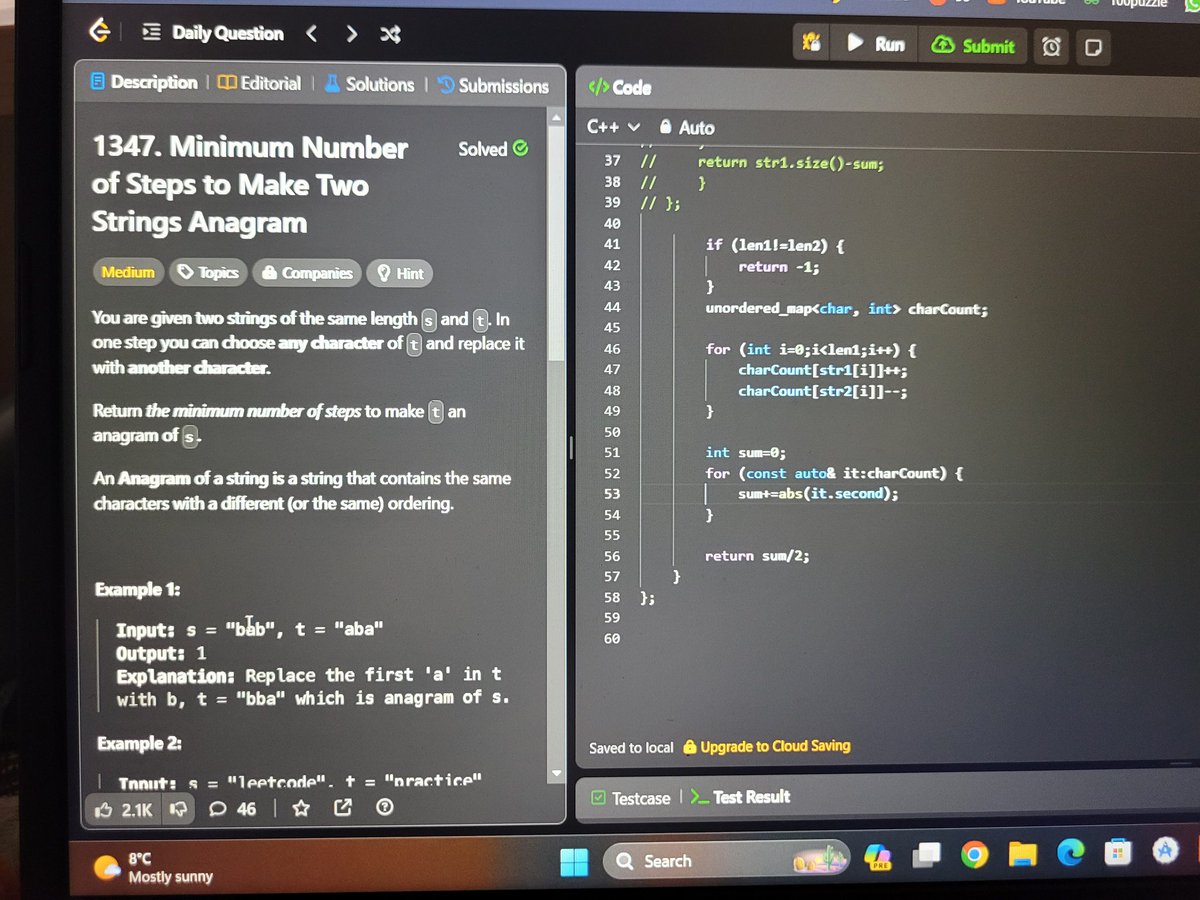The image size is (1200, 900).
Task: Open Google Chrome from the taskbar
Action: [x=975, y=854]
